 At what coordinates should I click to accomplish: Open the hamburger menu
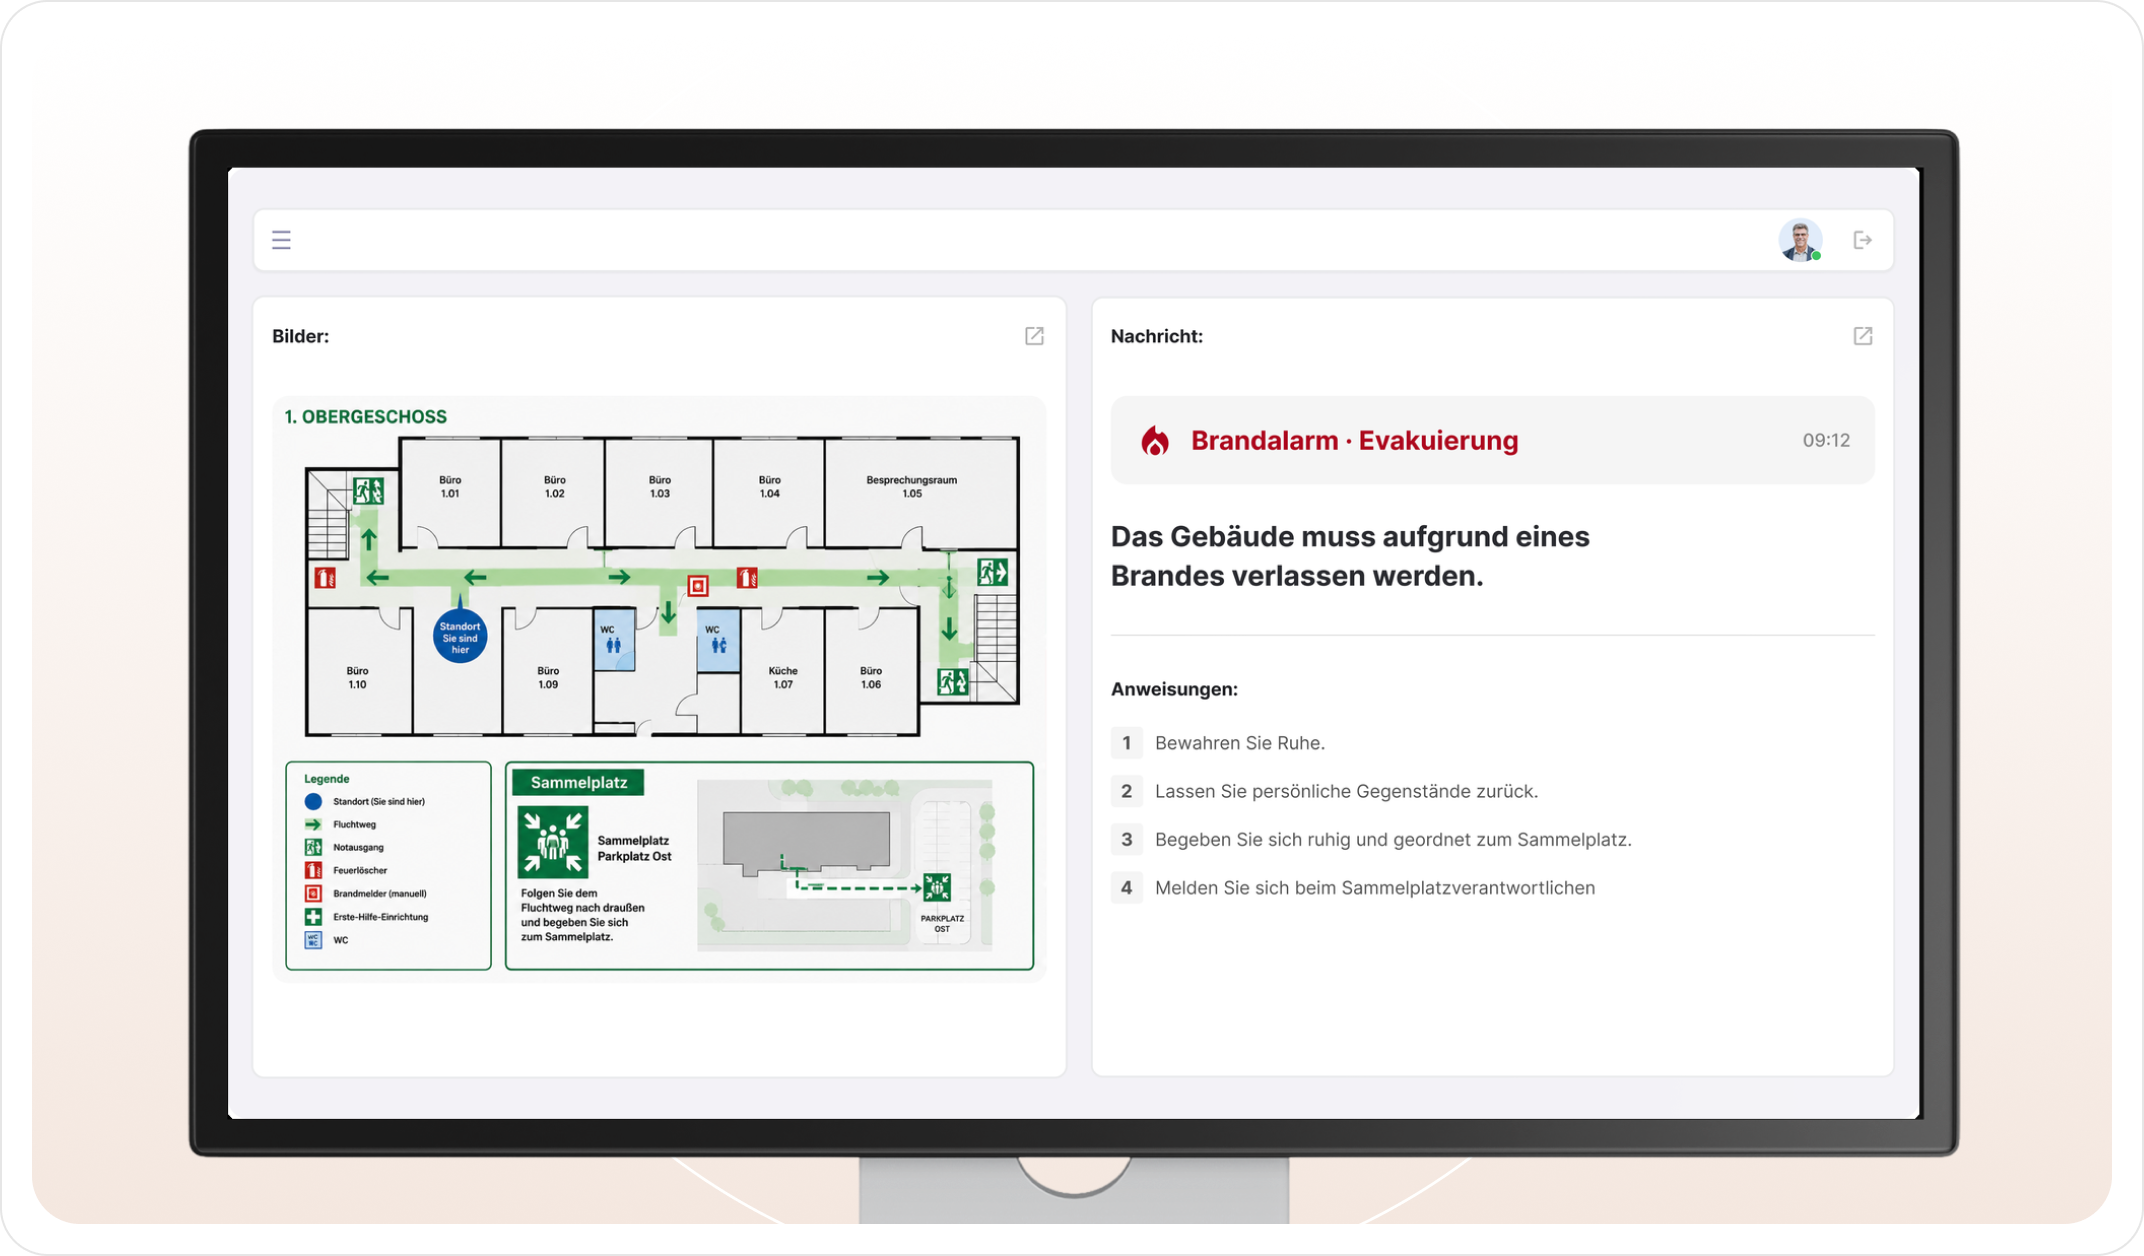click(281, 240)
